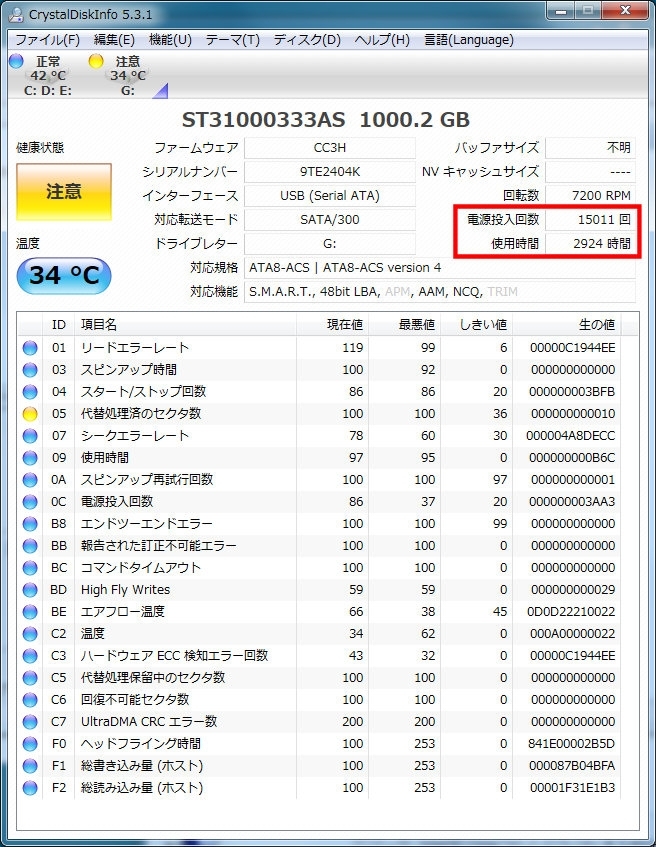Open the ファイル(F) menu

pyautogui.click(x=48, y=40)
